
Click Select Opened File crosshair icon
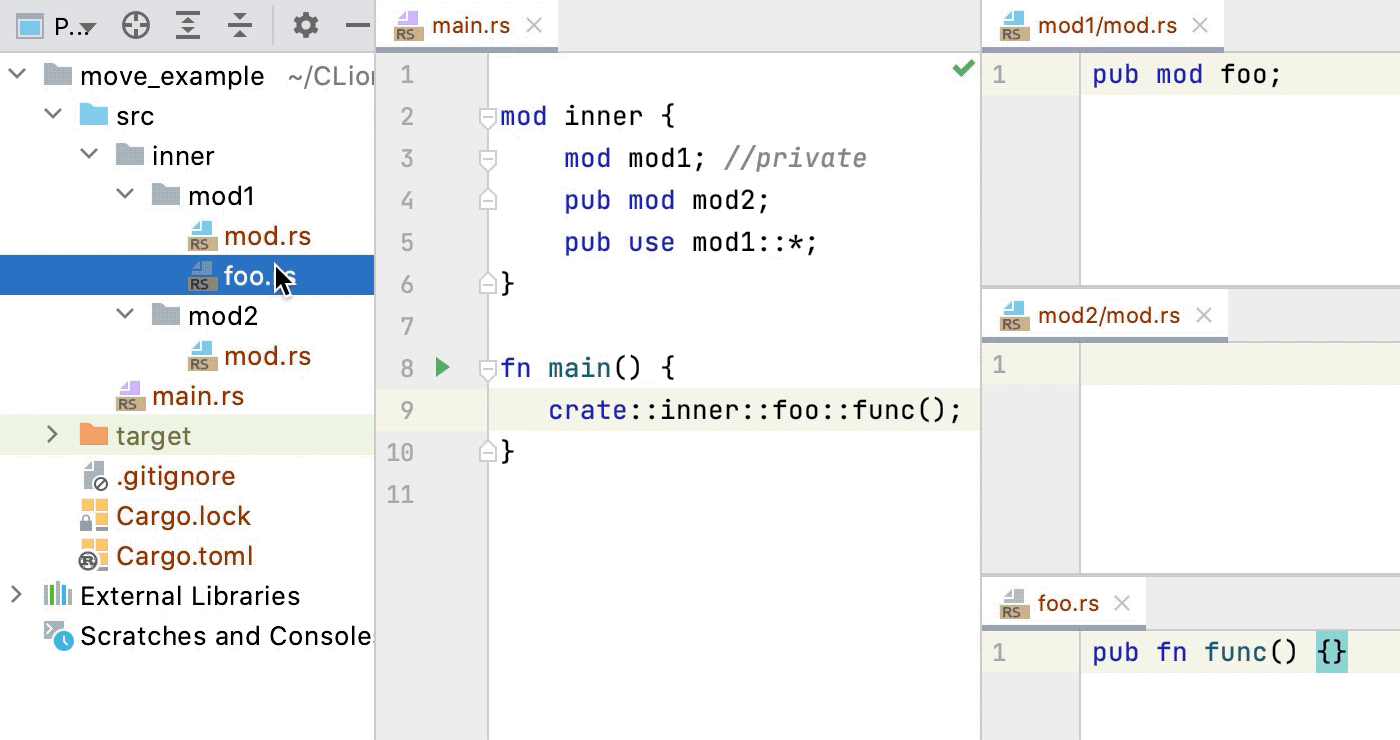click(x=136, y=26)
